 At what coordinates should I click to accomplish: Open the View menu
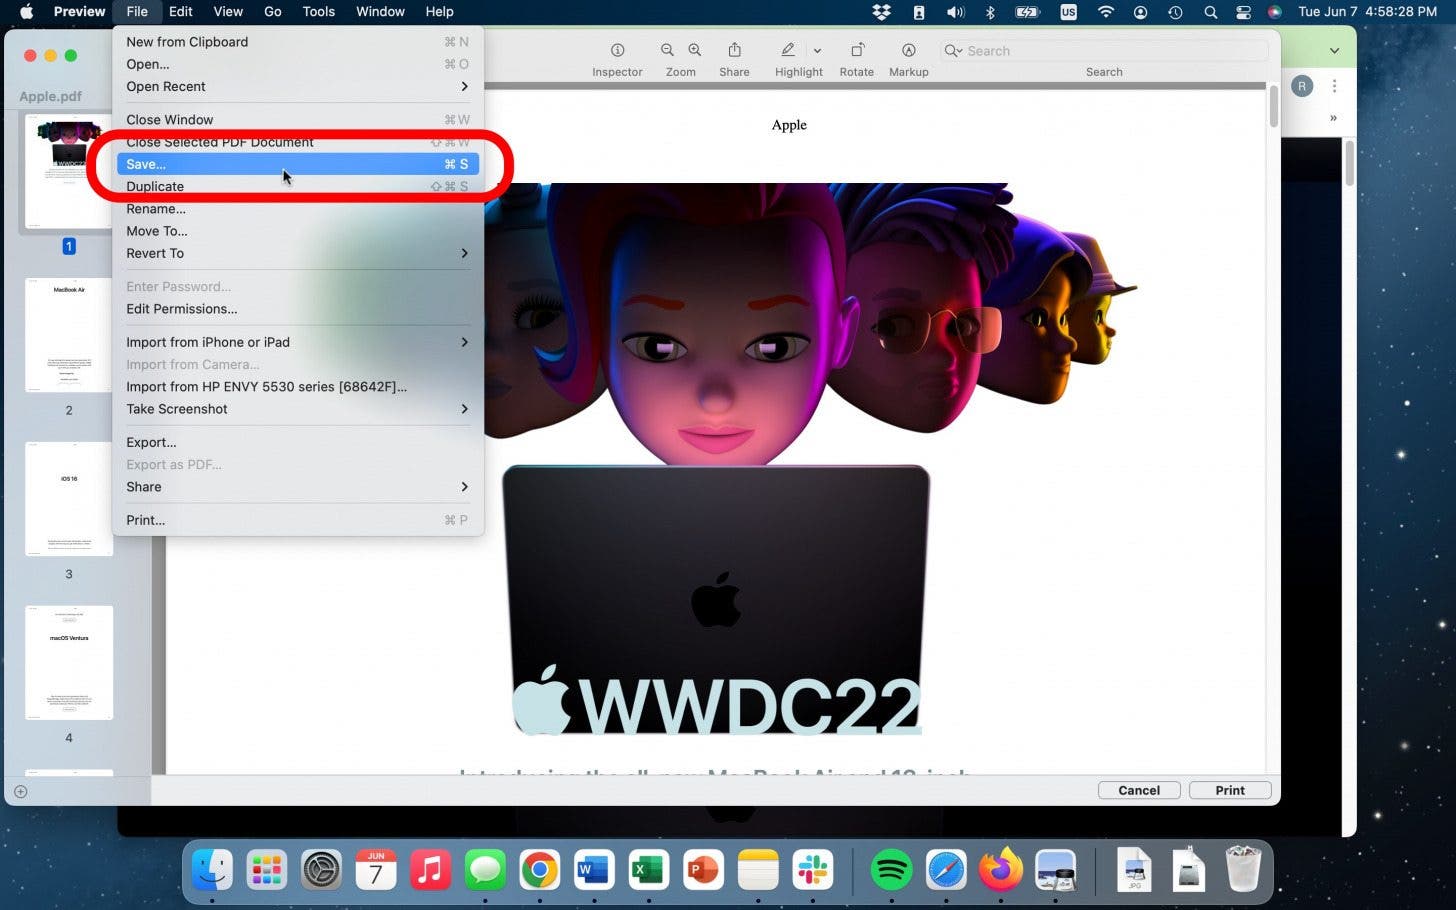coord(228,12)
